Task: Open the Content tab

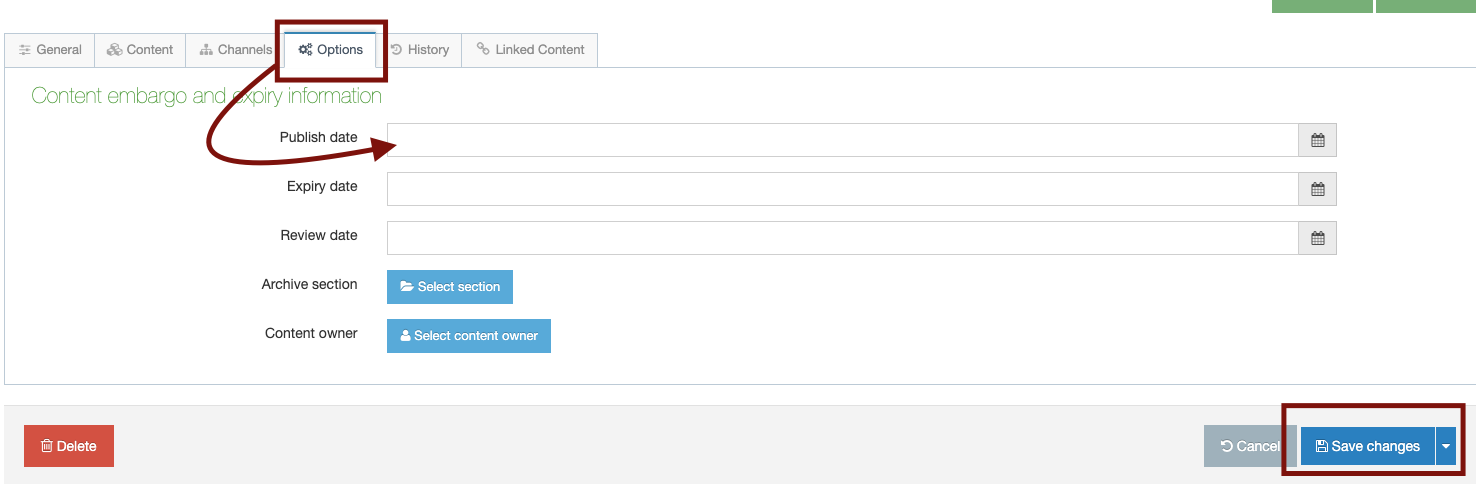Action: (140, 50)
